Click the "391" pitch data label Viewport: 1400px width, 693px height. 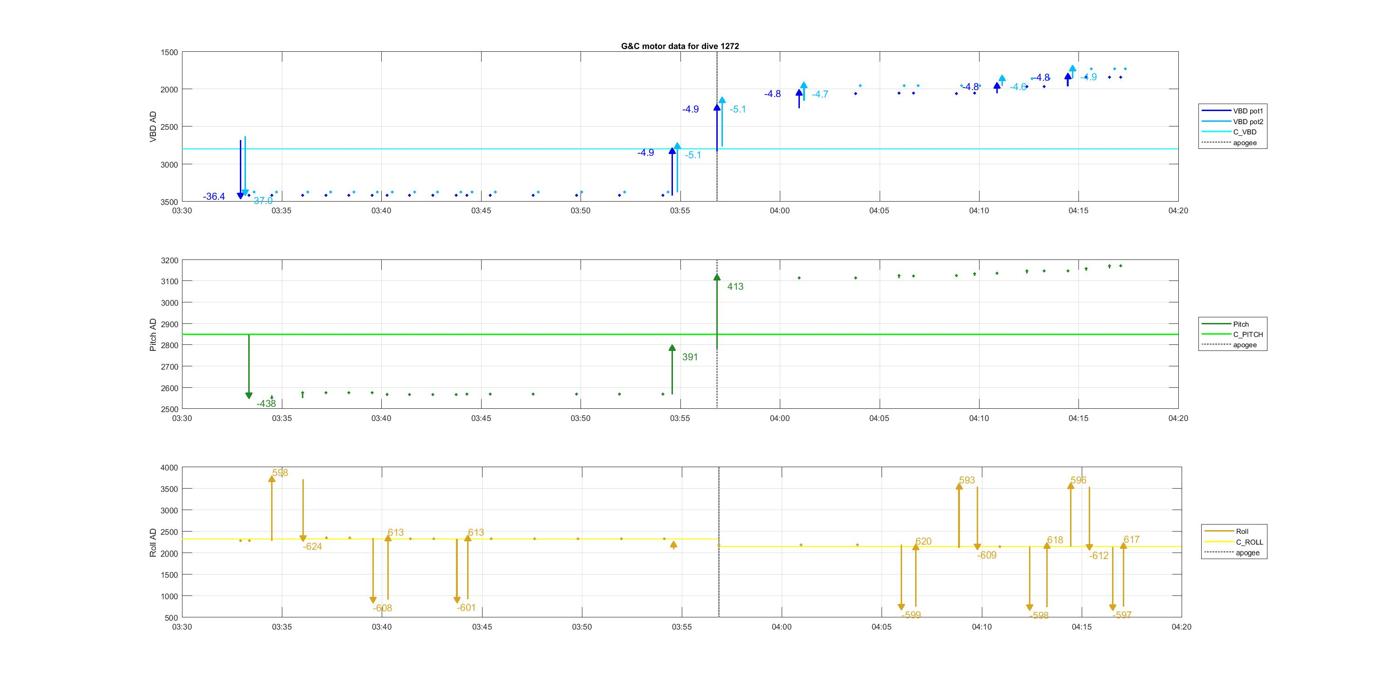(690, 357)
